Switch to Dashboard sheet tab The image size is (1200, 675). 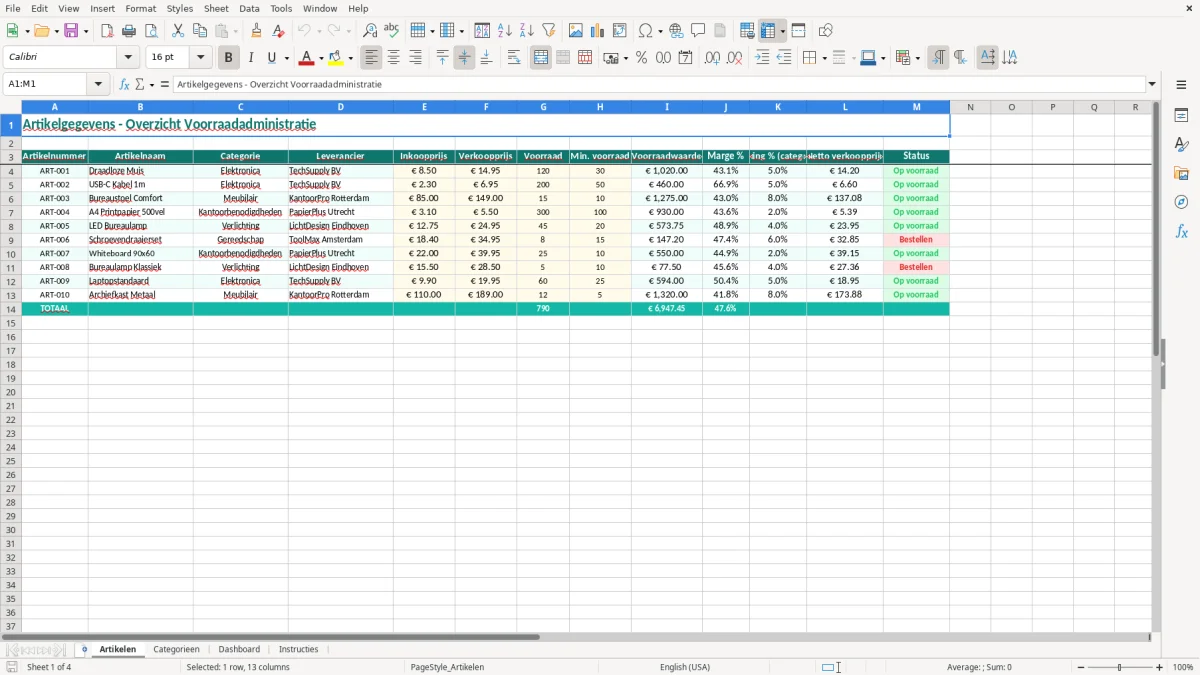[239, 649]
